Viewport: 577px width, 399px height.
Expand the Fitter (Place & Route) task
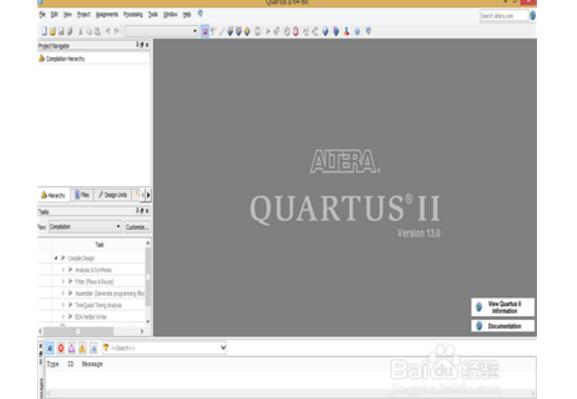click(x=63, y=282)
